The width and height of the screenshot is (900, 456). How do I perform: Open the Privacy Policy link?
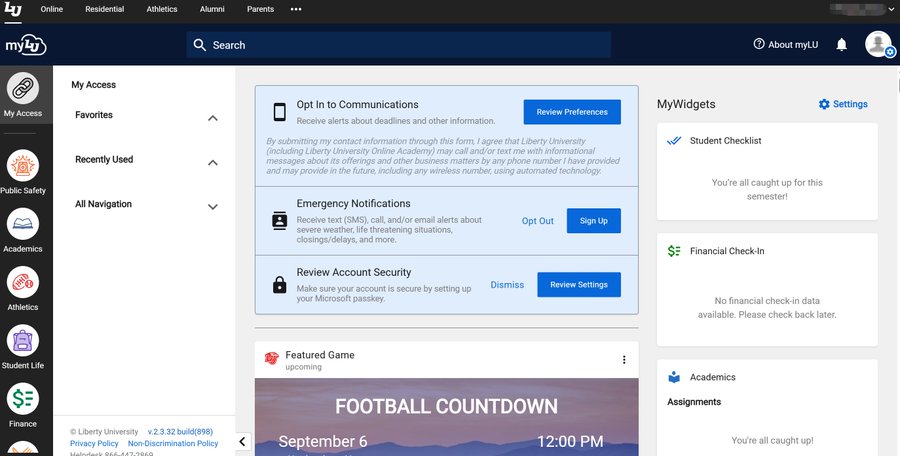94,443
